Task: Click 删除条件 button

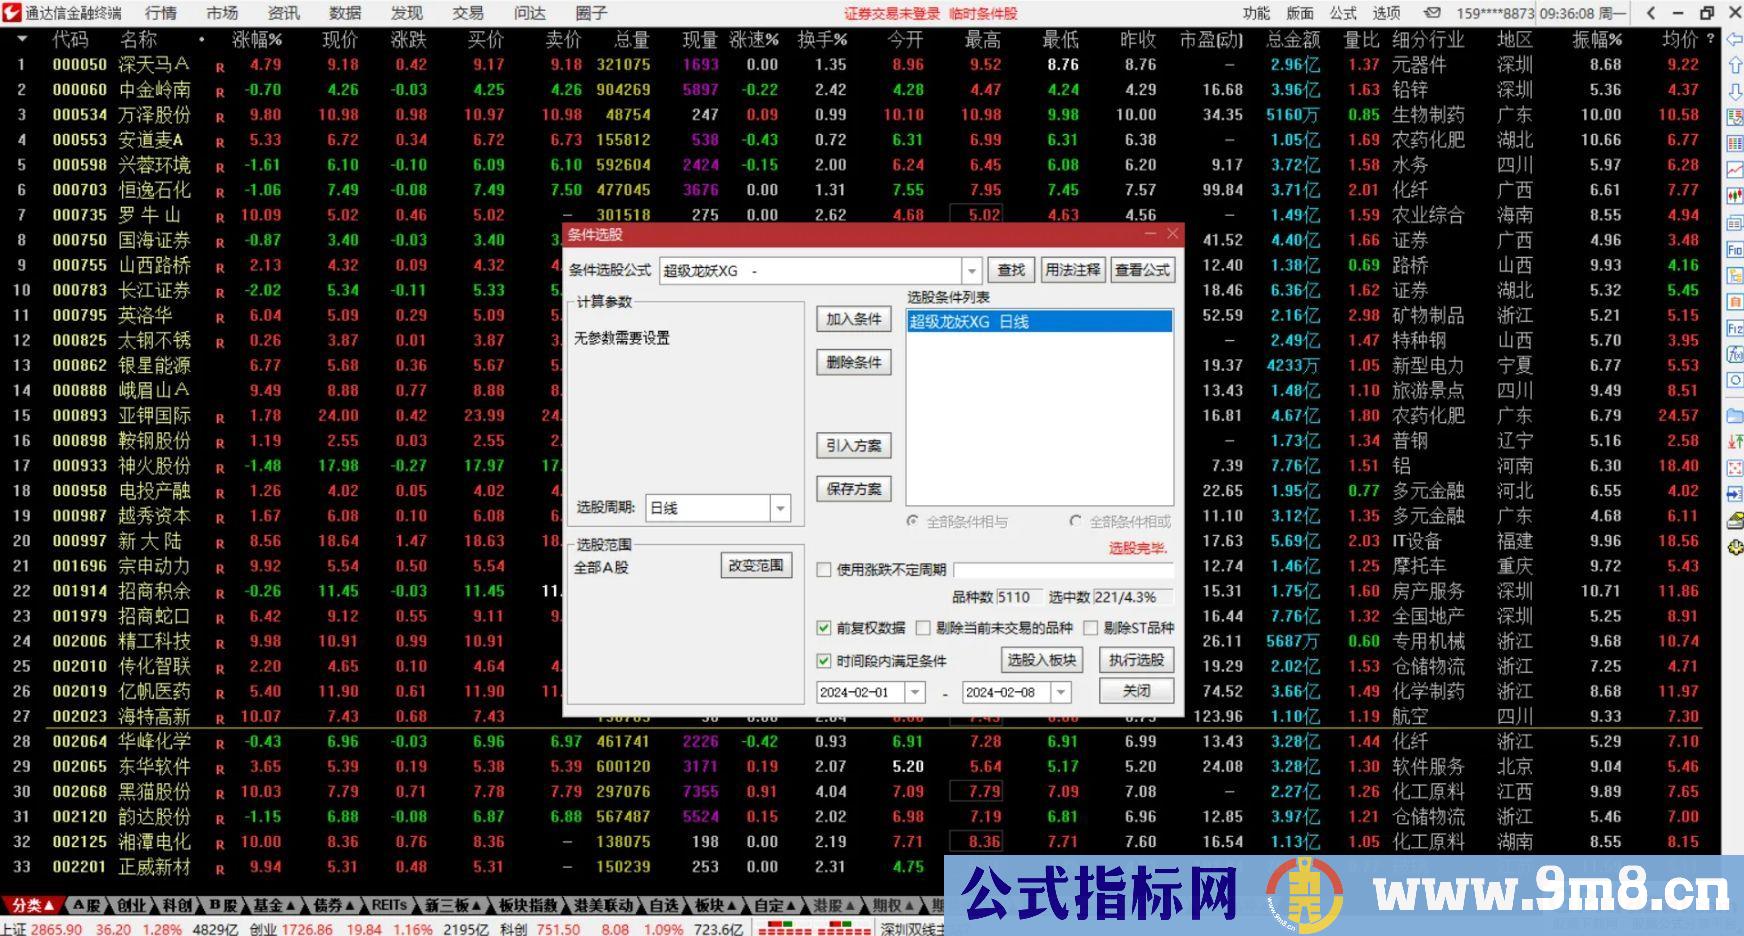Action: 854,362
